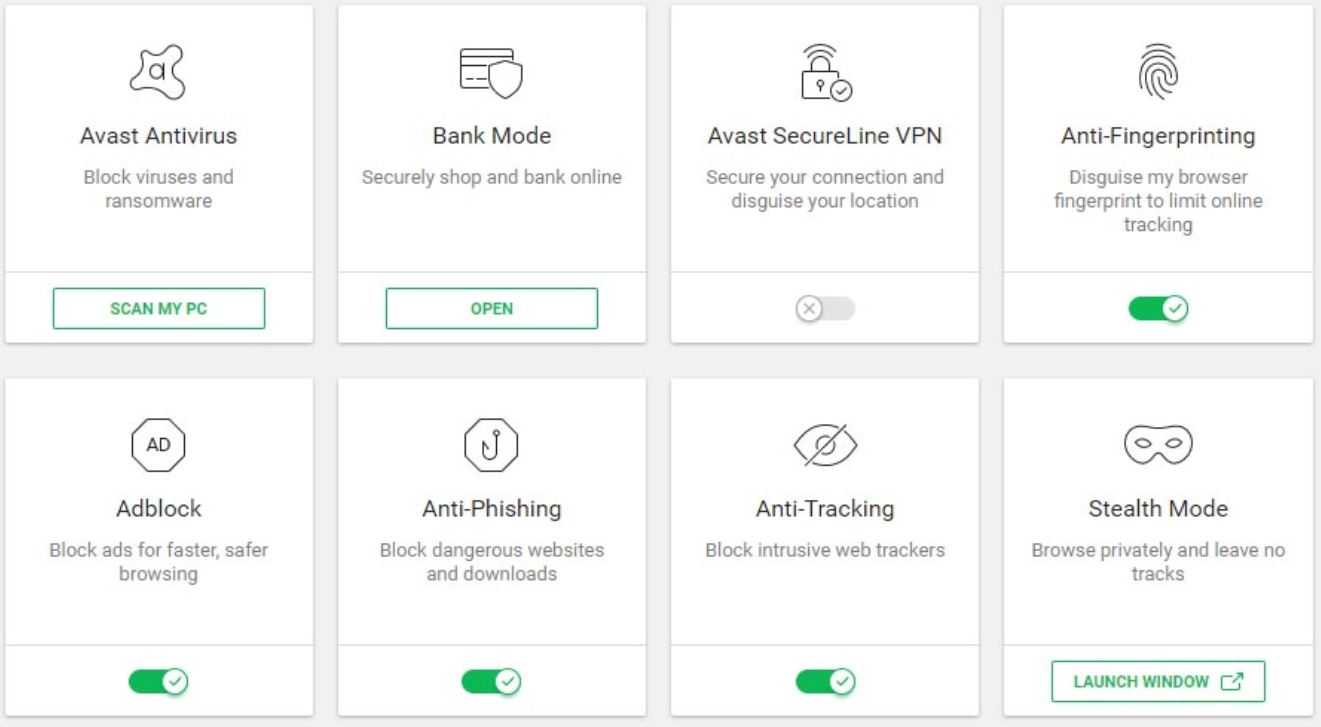The height and width of the screenshot is (727, 1321).
Task: Click the Anti-Fingerprinting fingerprint icon
Action: [1158, 72]
